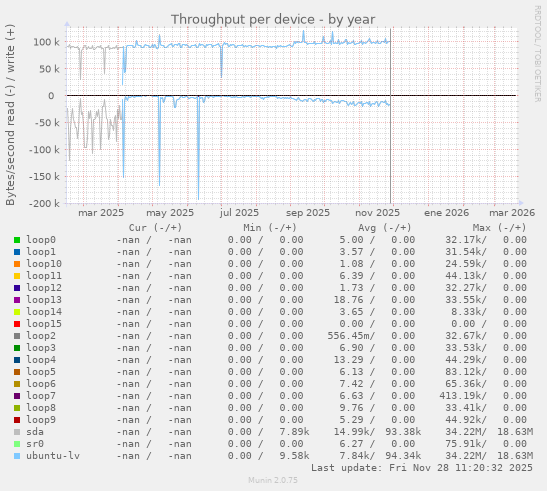Click the loop7 purple color swatch
Viewport: 547px width, 491px height.
(17, 396)
